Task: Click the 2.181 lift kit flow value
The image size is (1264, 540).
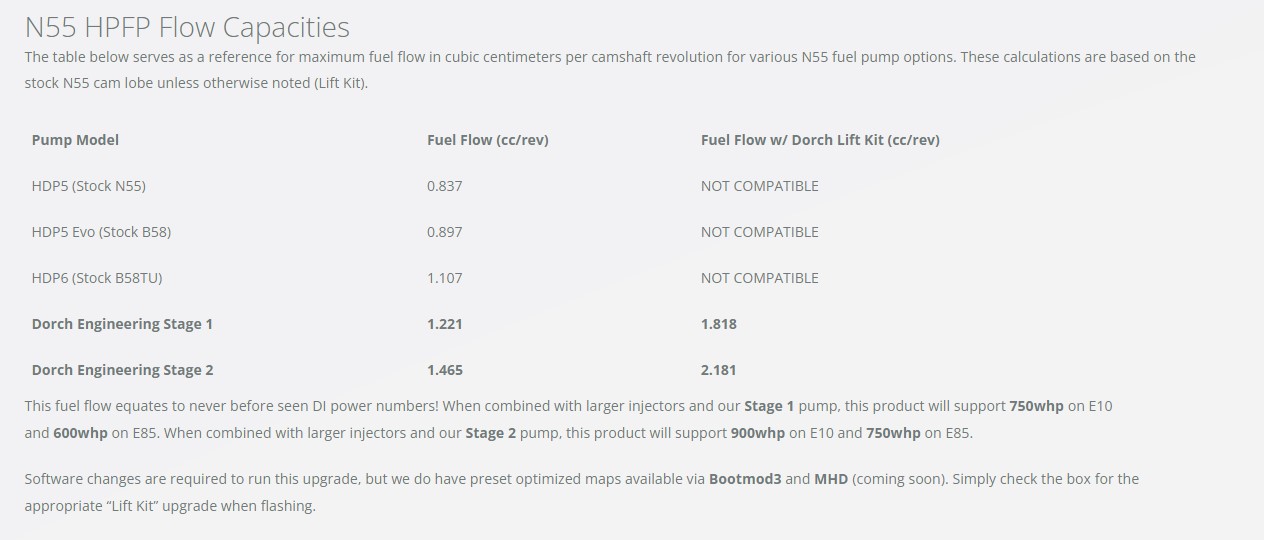Action: 719,370
